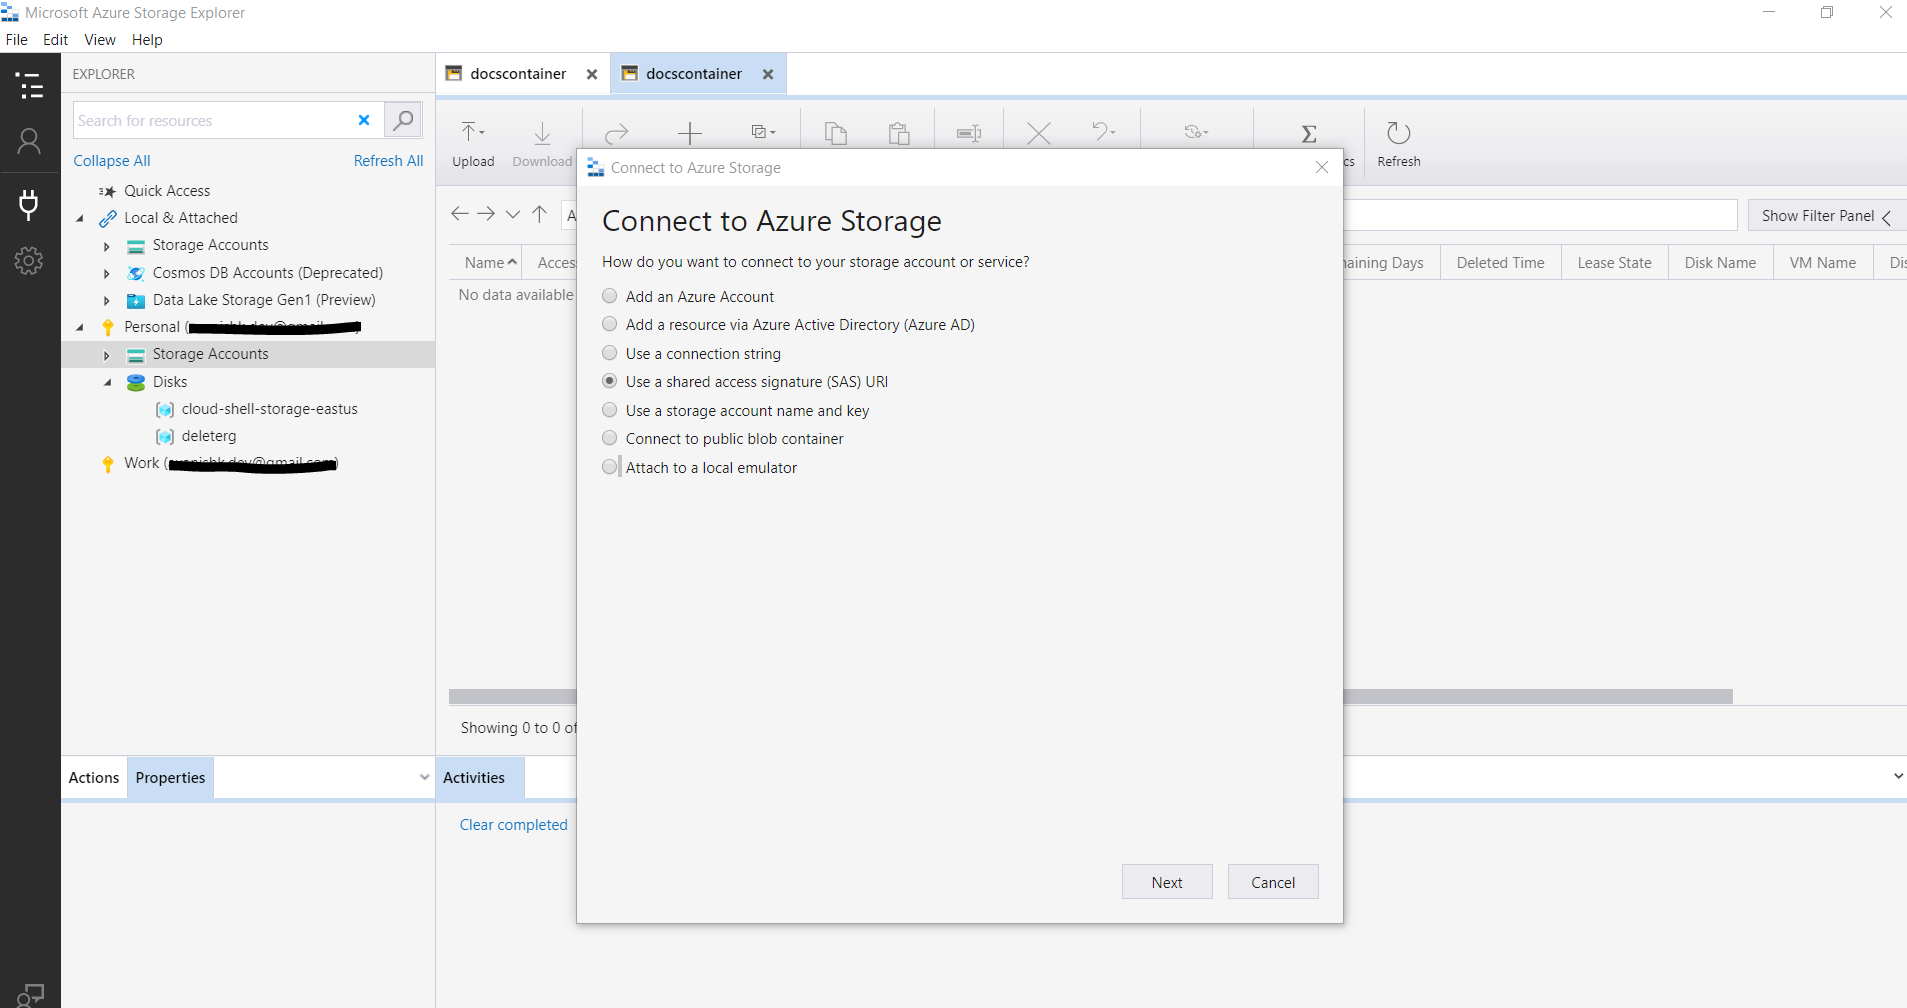Collapse the Personal subscription node
This screenshot has width=1907, height=1008.
tap(80, 327)
